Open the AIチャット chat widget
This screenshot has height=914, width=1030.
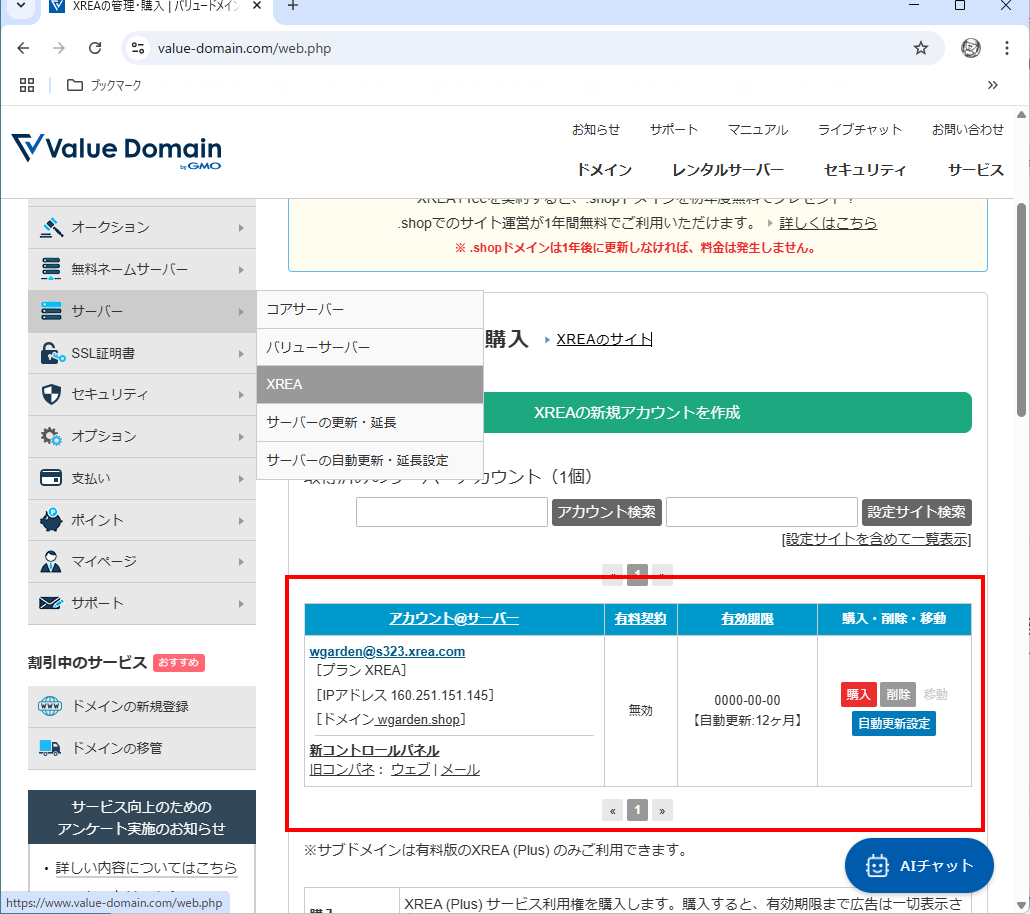pyautogui.click(x=919, y=866)
